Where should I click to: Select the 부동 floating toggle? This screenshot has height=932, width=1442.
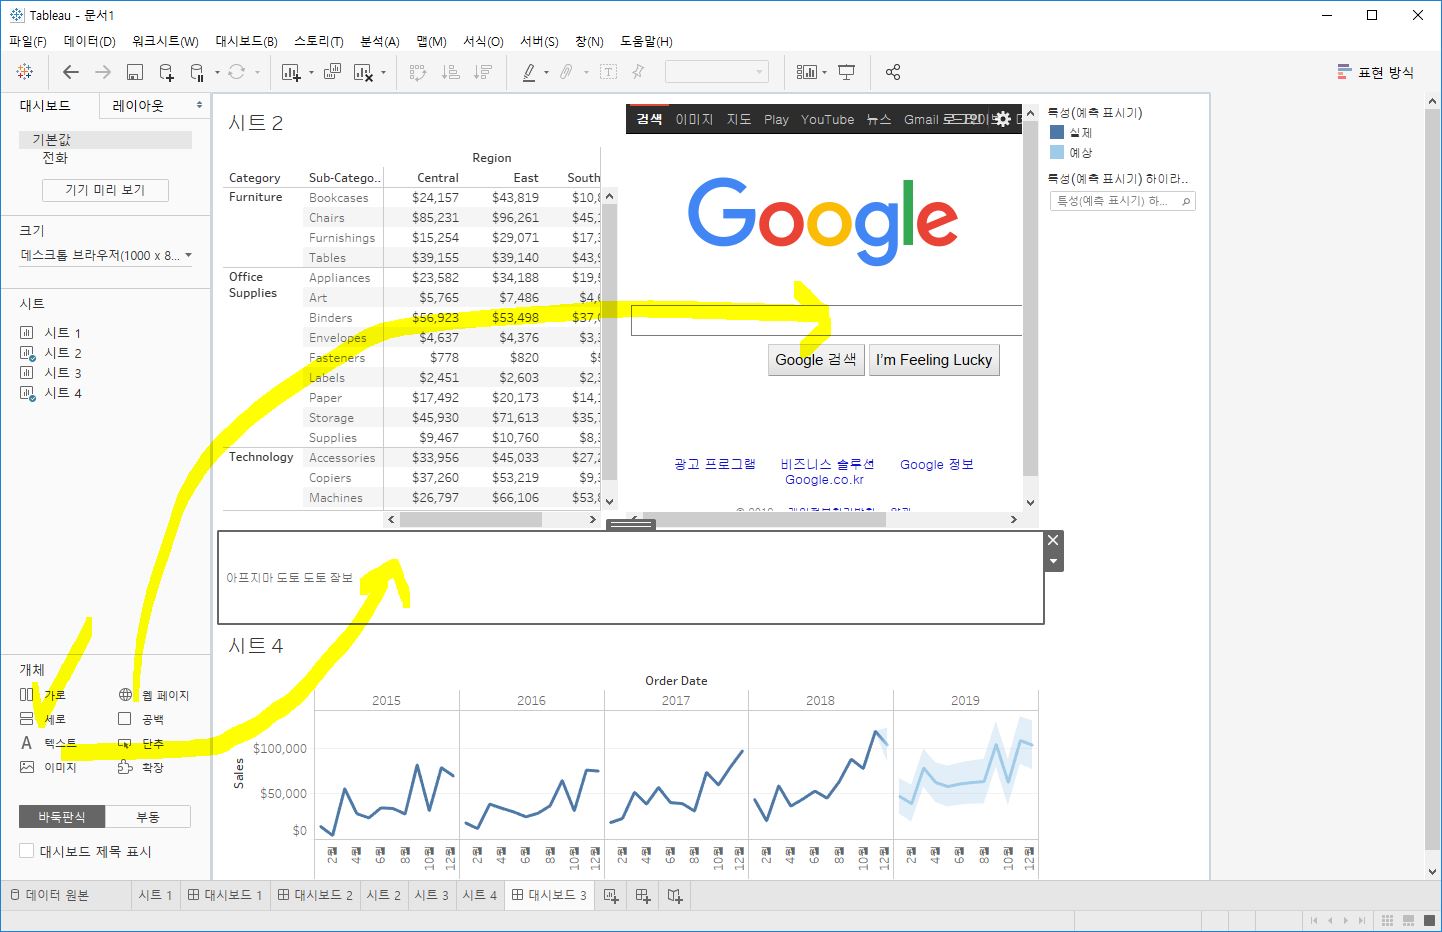(x=148, y=817)
